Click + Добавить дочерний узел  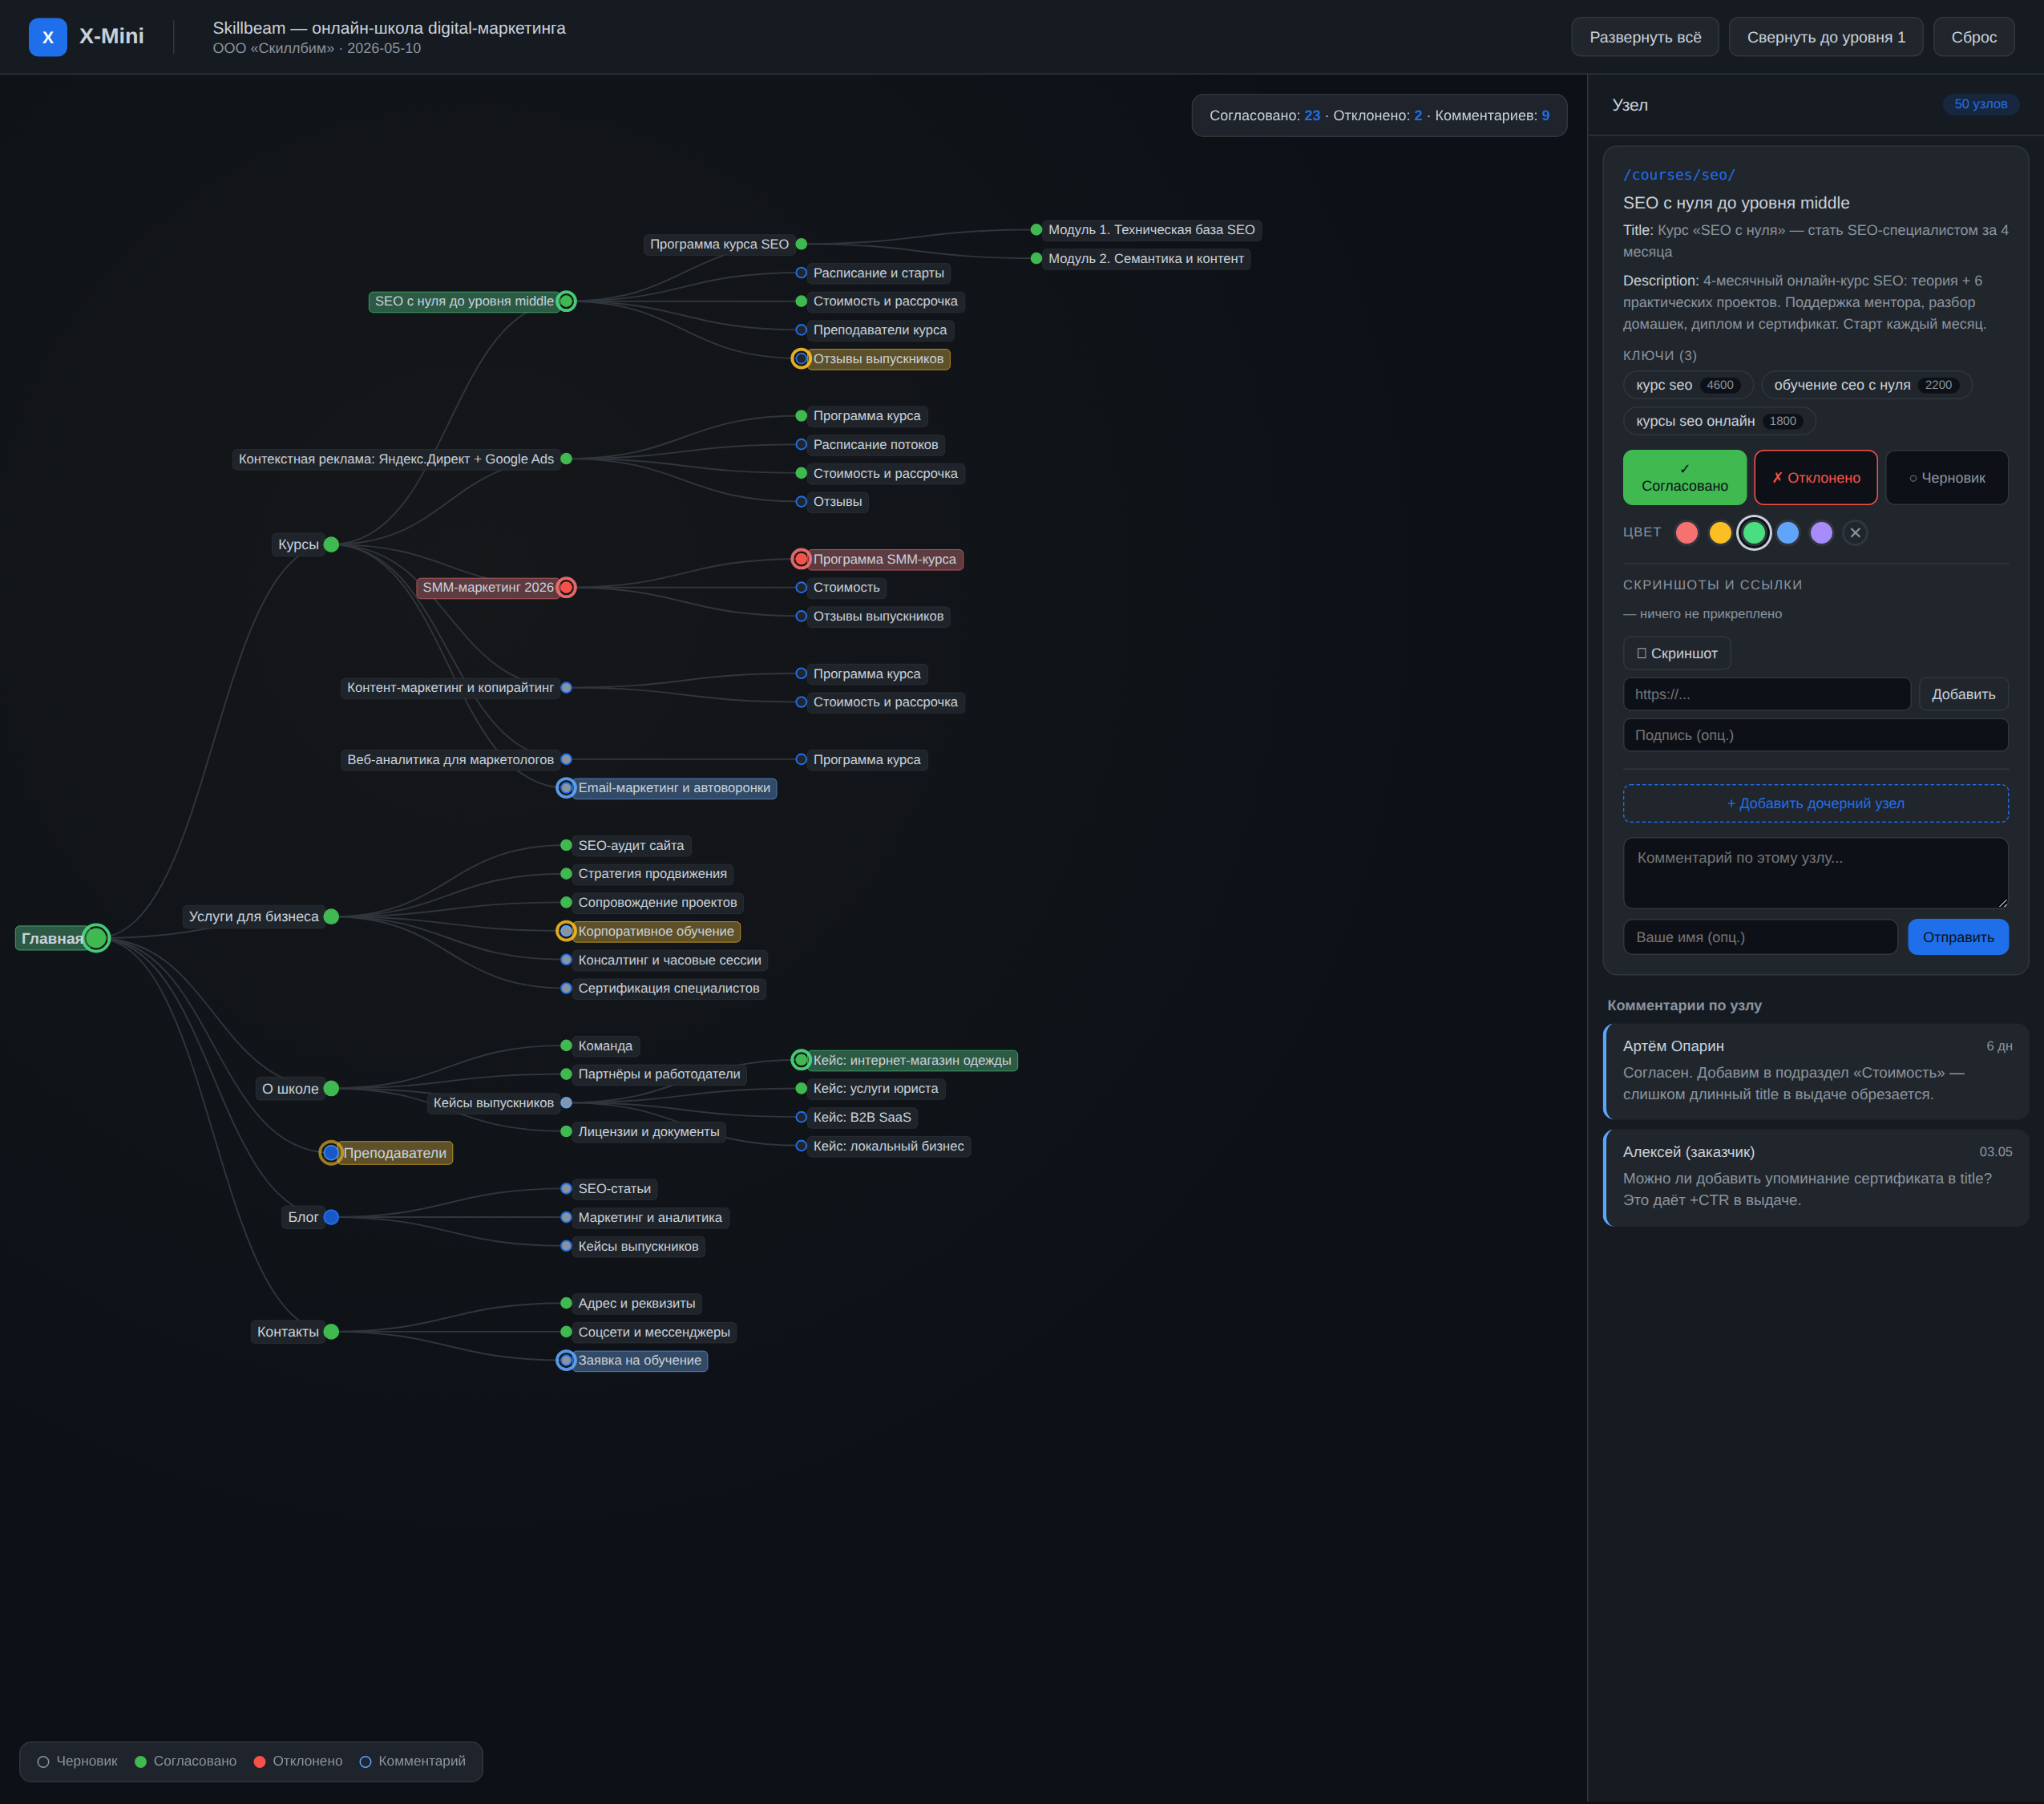click(x=1815, y=803)
